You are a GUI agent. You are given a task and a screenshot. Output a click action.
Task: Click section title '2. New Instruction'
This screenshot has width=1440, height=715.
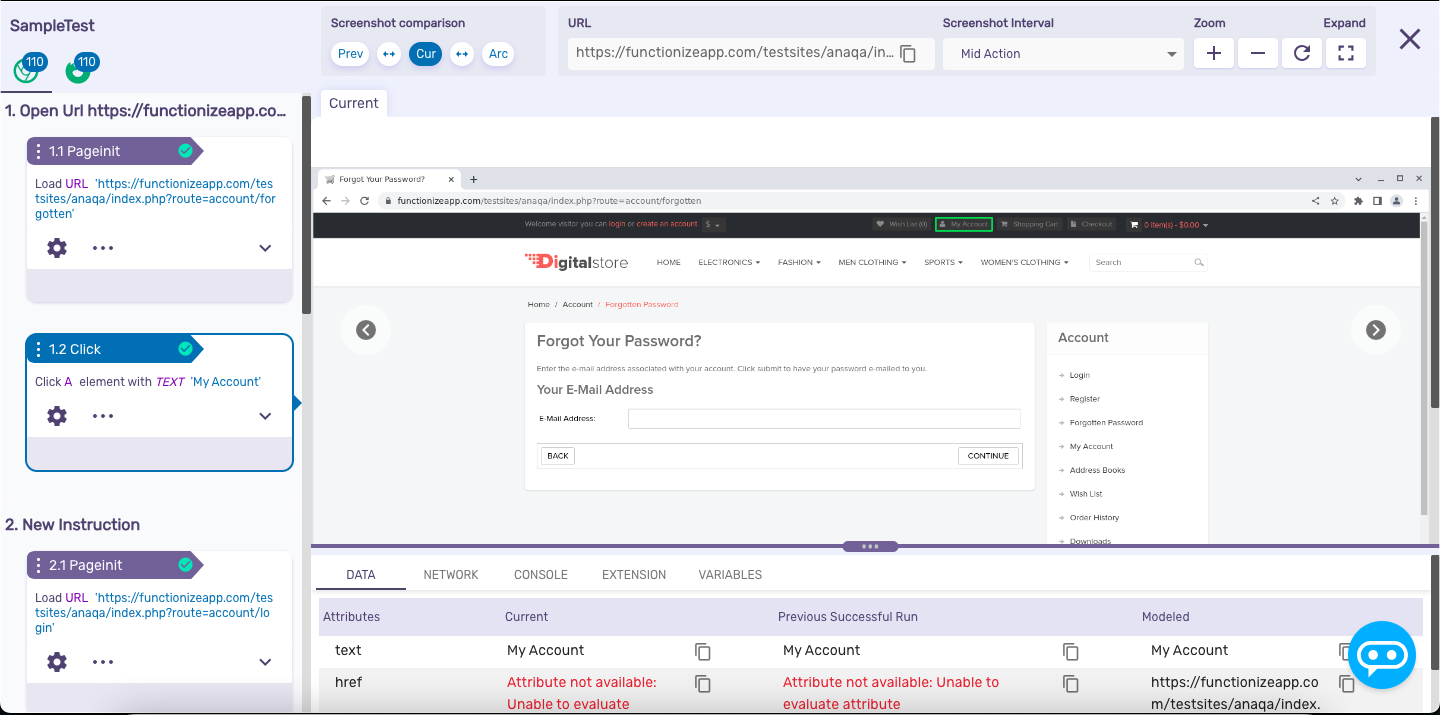(73, 525)
